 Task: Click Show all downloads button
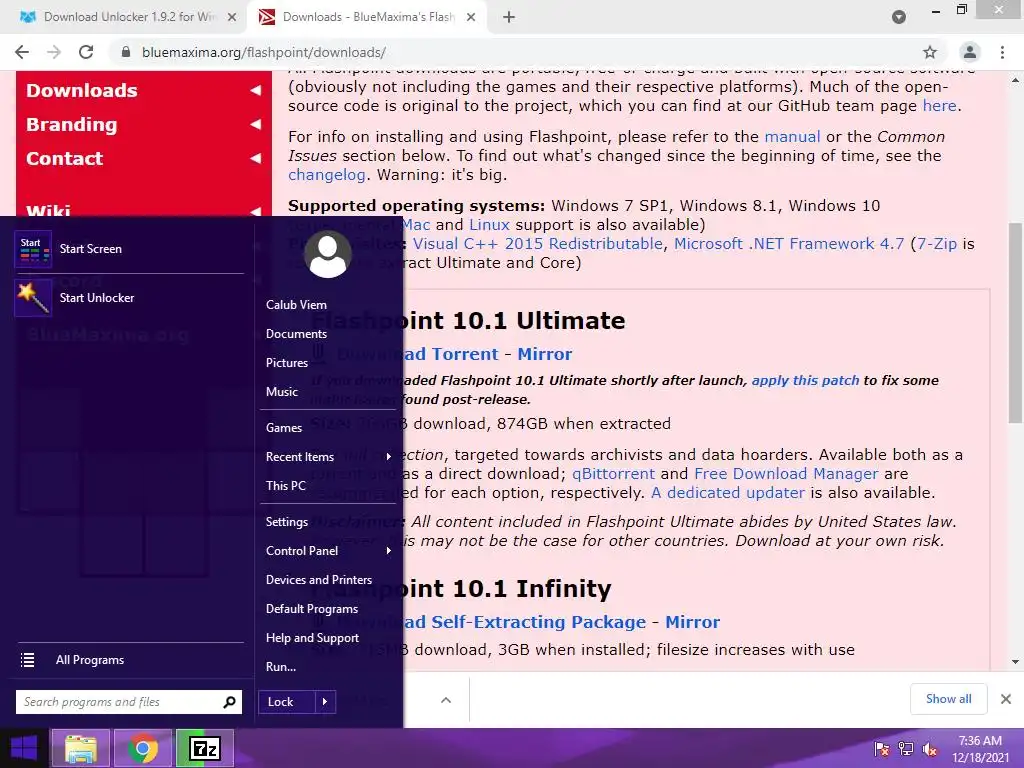pos(948,699)
